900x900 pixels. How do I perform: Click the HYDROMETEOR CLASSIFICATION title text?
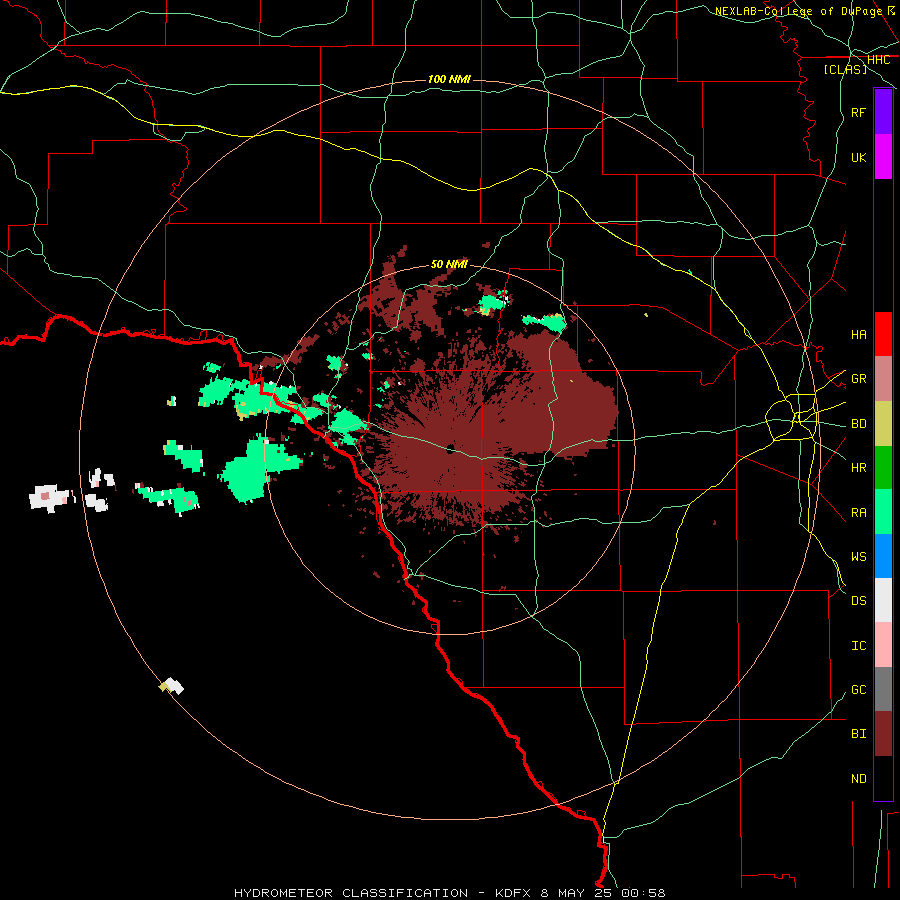pyautogui.click(x=351, y=893)
